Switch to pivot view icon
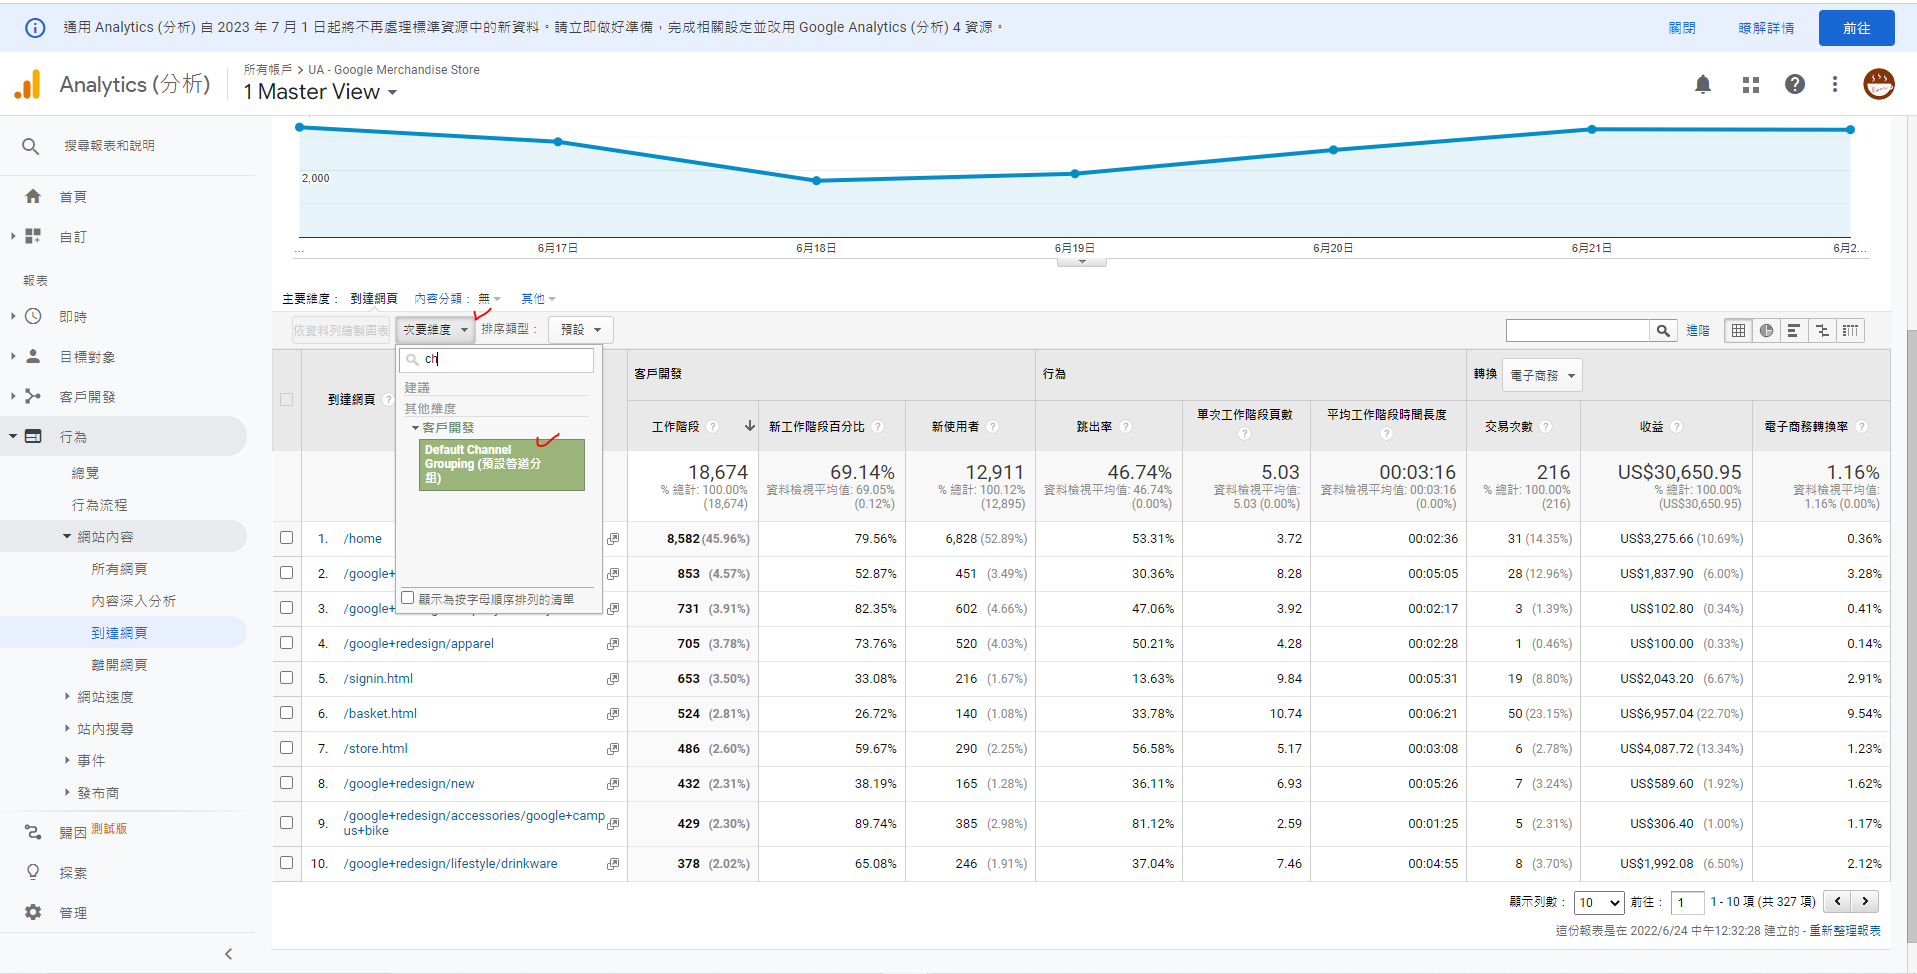Image resolution: width=1917 pixels, height=974 pixels. click(x=1851, y=331)
